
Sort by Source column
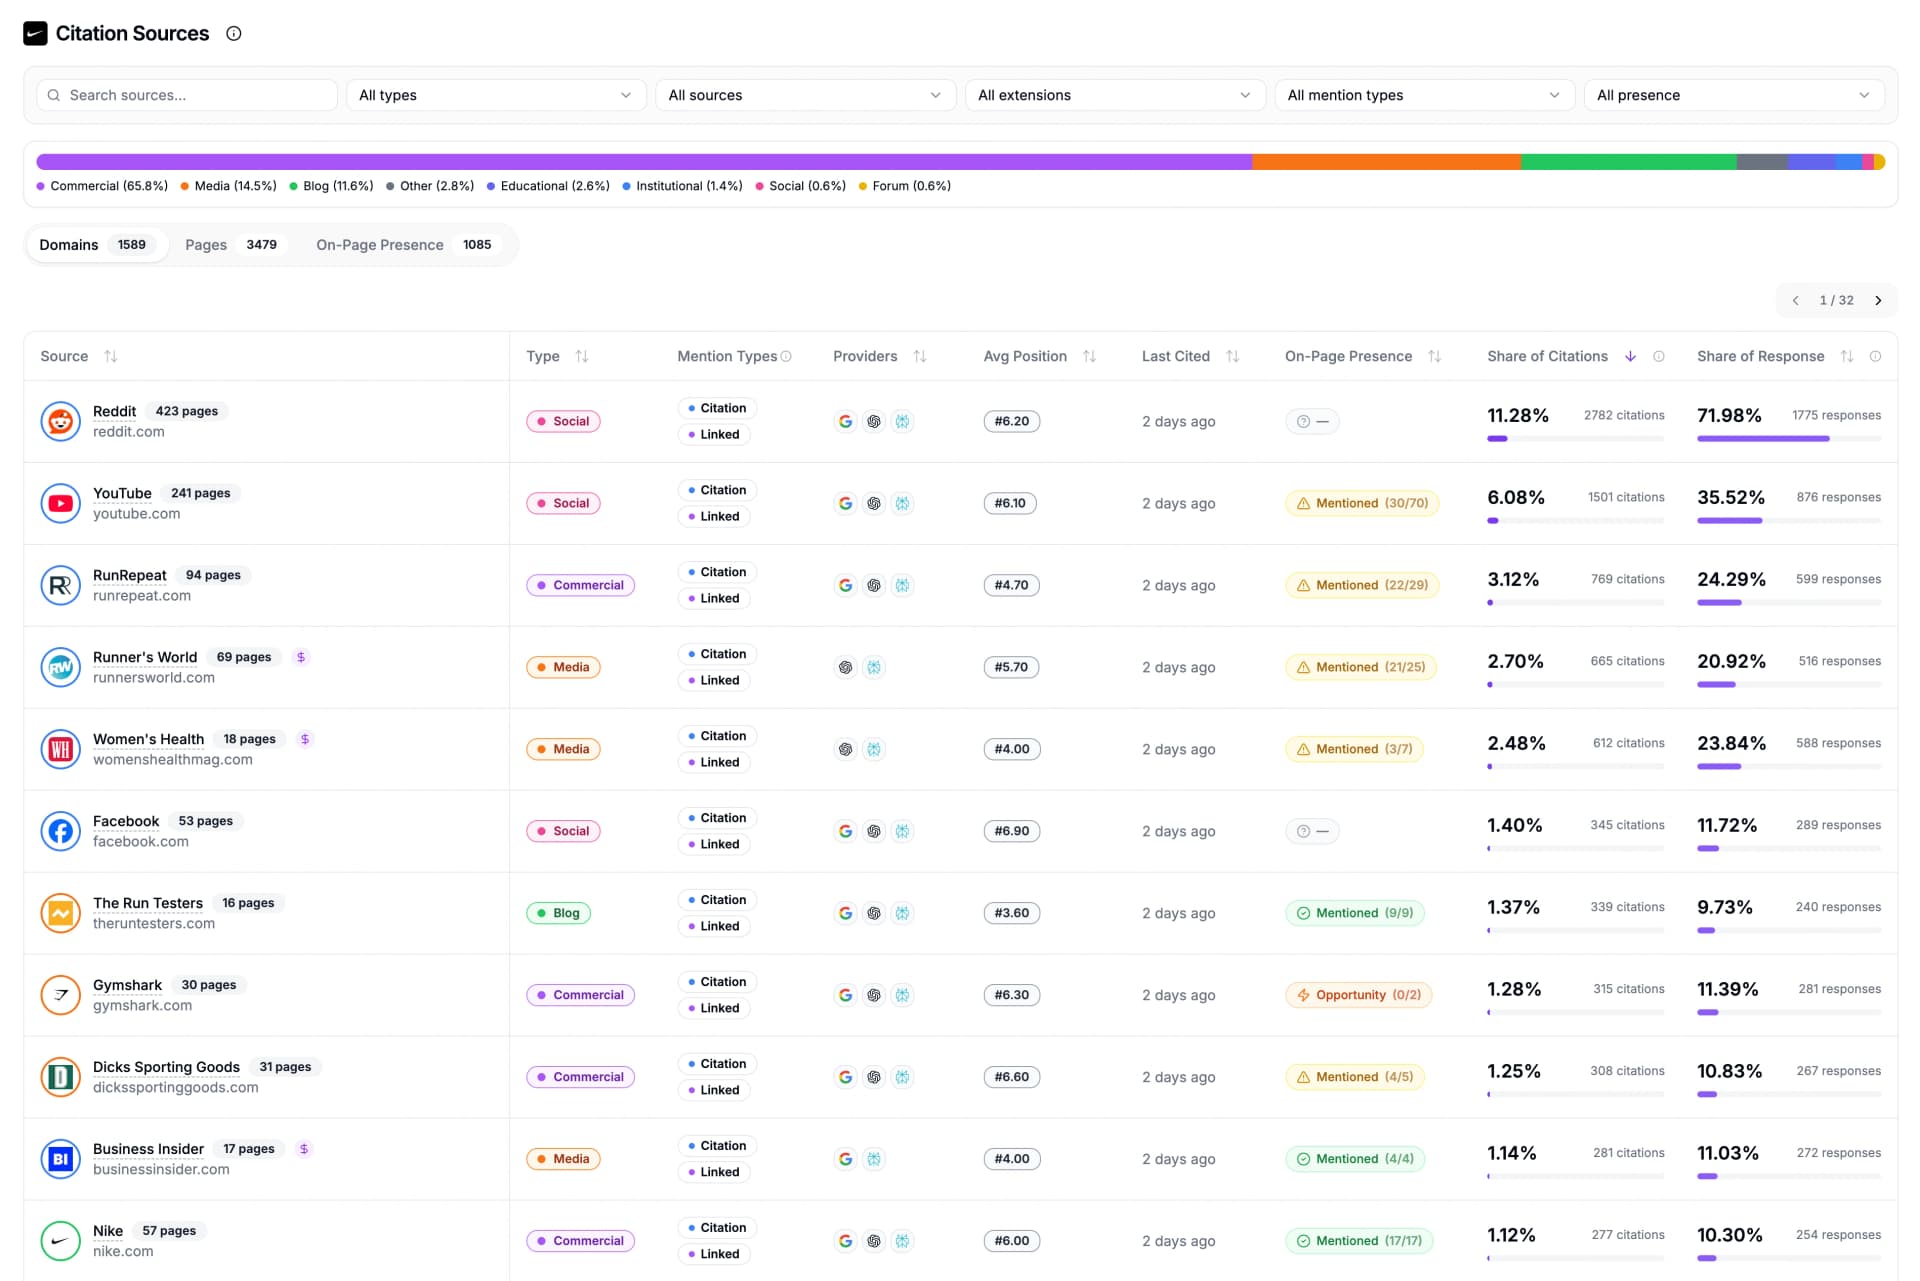[111, 356]
